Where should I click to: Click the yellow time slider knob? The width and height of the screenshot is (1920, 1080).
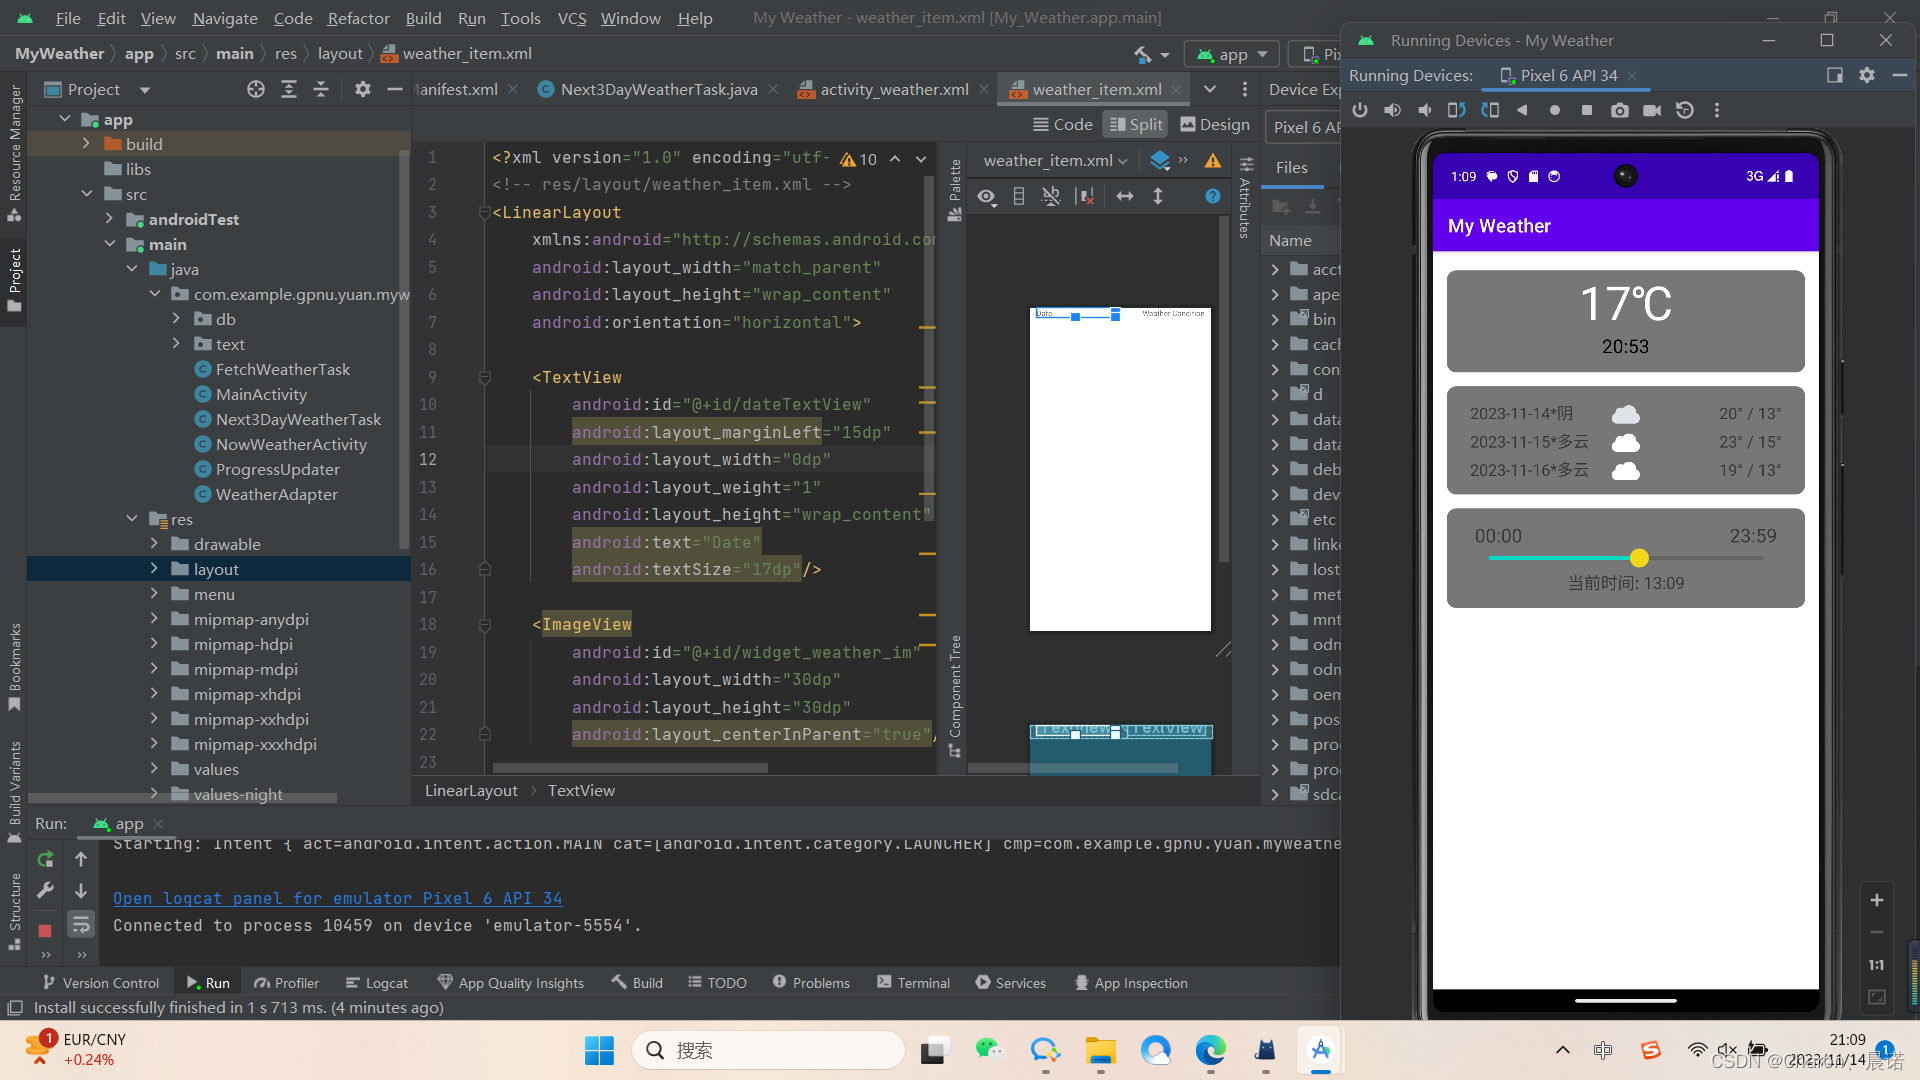pyautogui.click(x=1638, y=558)
